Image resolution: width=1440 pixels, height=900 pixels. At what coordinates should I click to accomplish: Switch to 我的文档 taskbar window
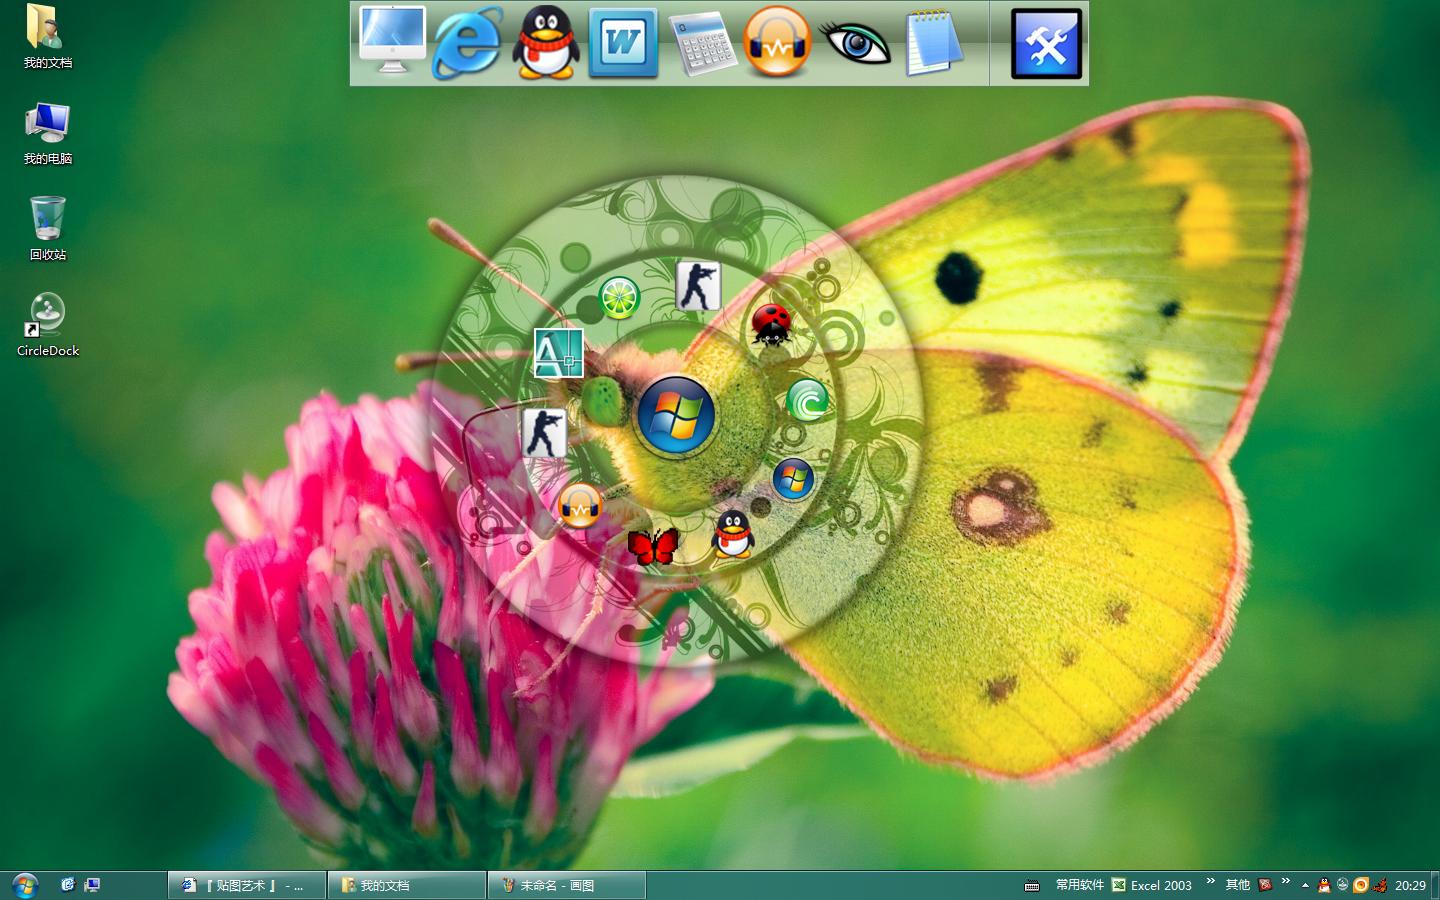407,885
